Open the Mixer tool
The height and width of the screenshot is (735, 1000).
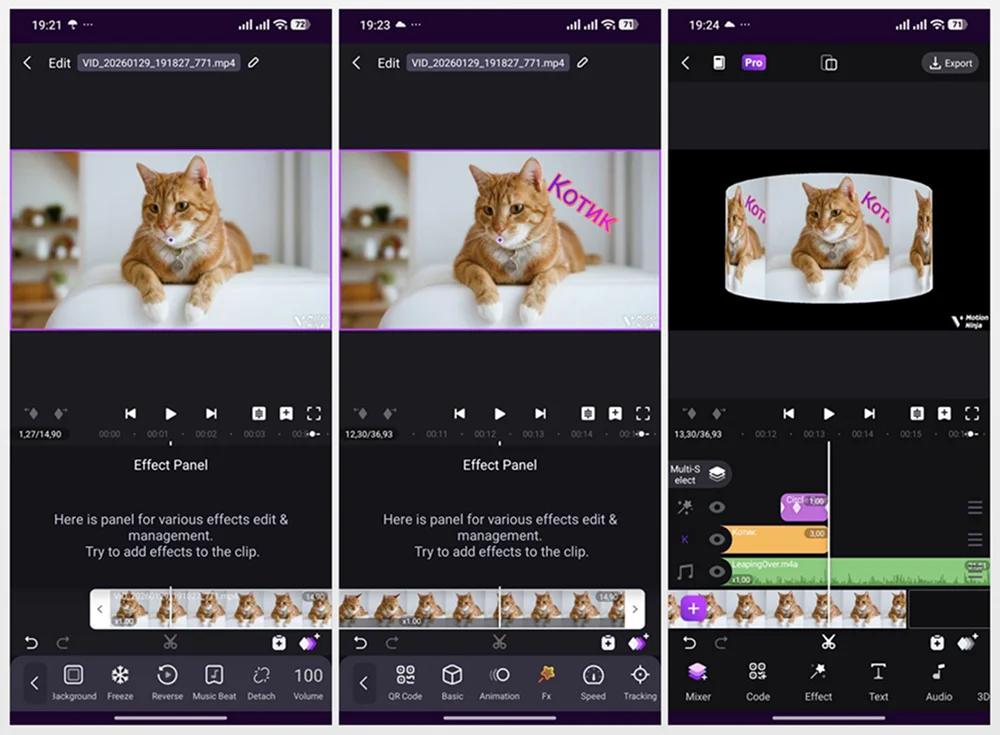click(x=698, y=674)
